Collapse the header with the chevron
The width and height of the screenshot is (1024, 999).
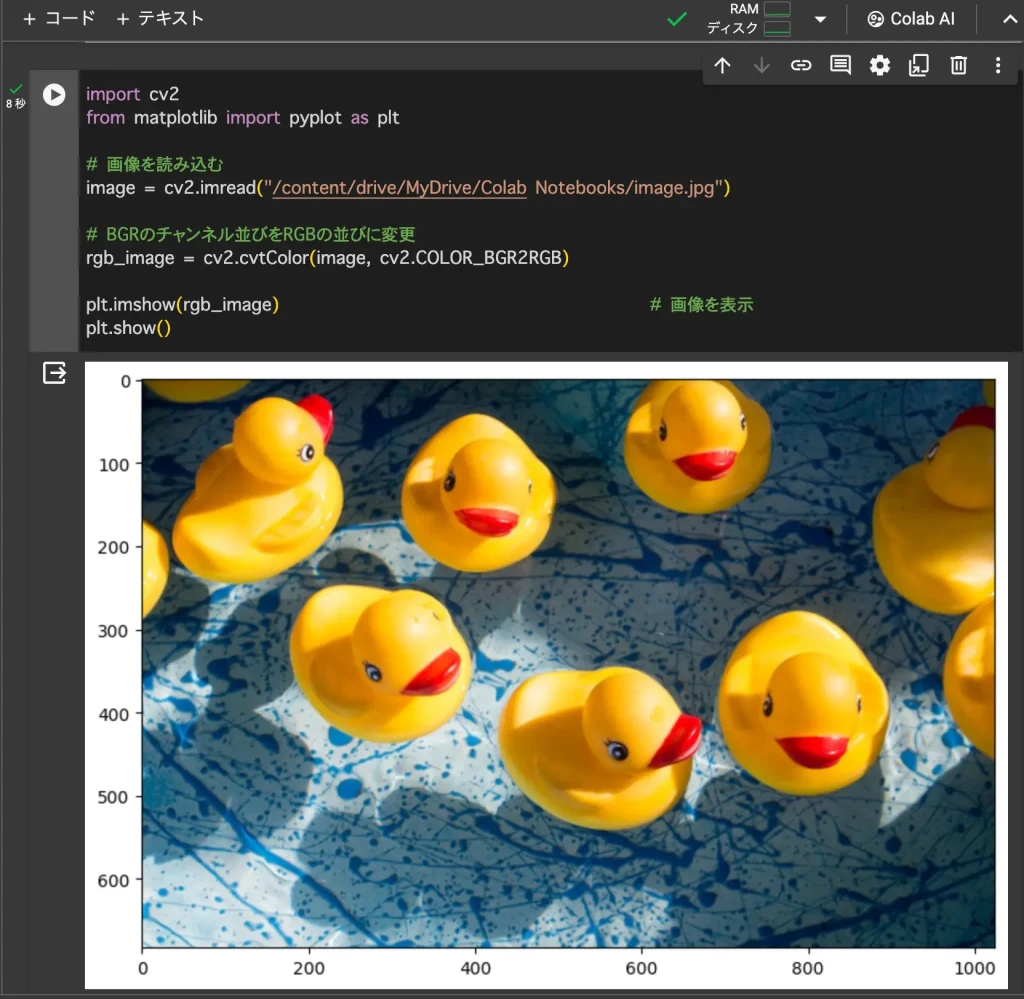(1008, 18)
